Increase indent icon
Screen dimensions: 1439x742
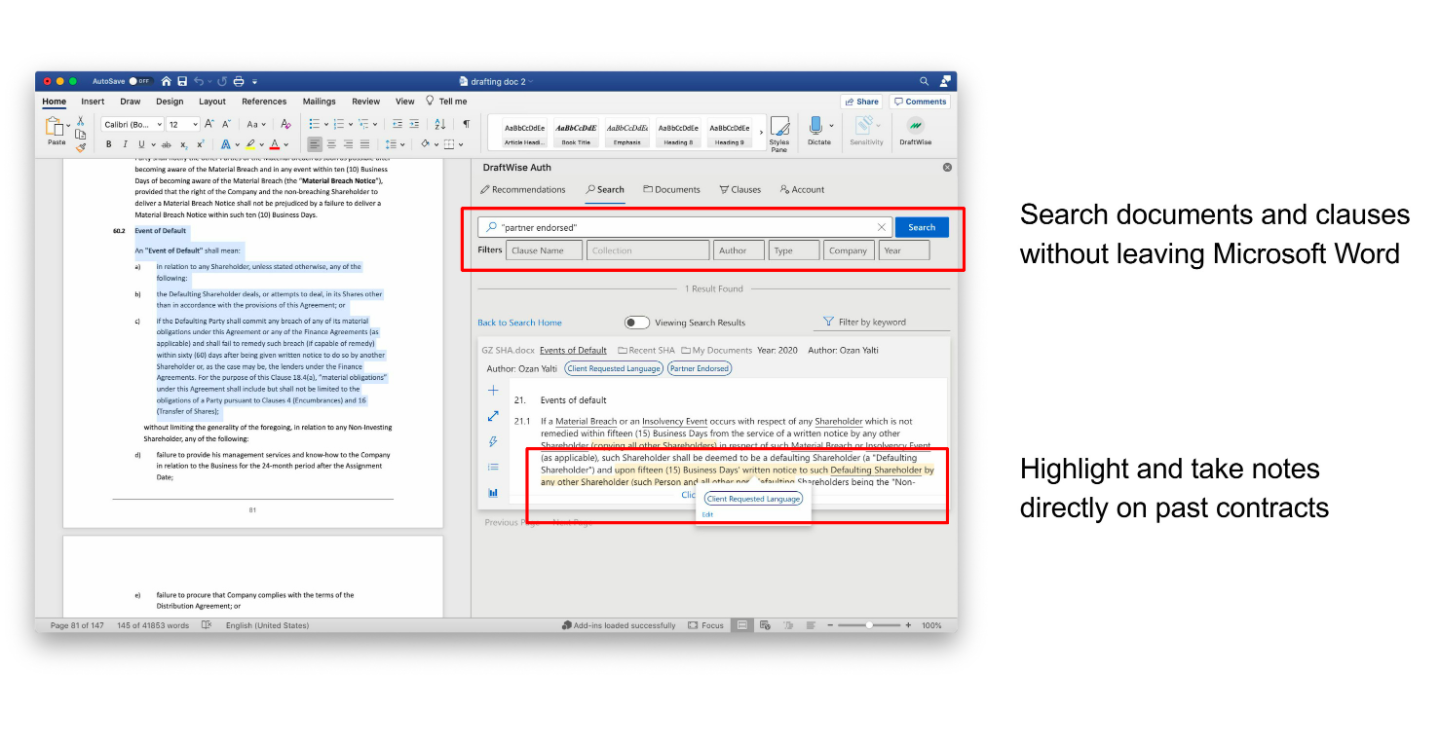click(x=414, y=124)
